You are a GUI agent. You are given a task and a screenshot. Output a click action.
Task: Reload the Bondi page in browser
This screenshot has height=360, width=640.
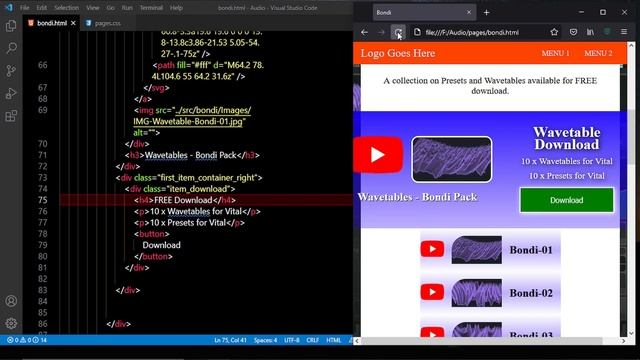[398, 32]
